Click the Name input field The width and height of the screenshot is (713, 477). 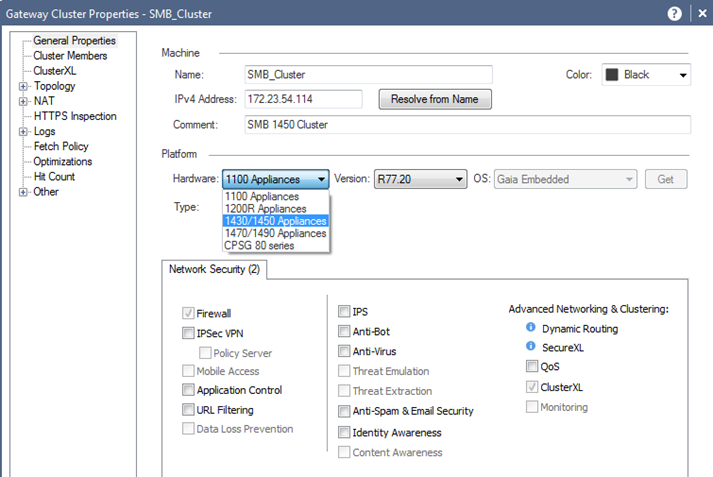pyautogui.click(x=368, y=75)
